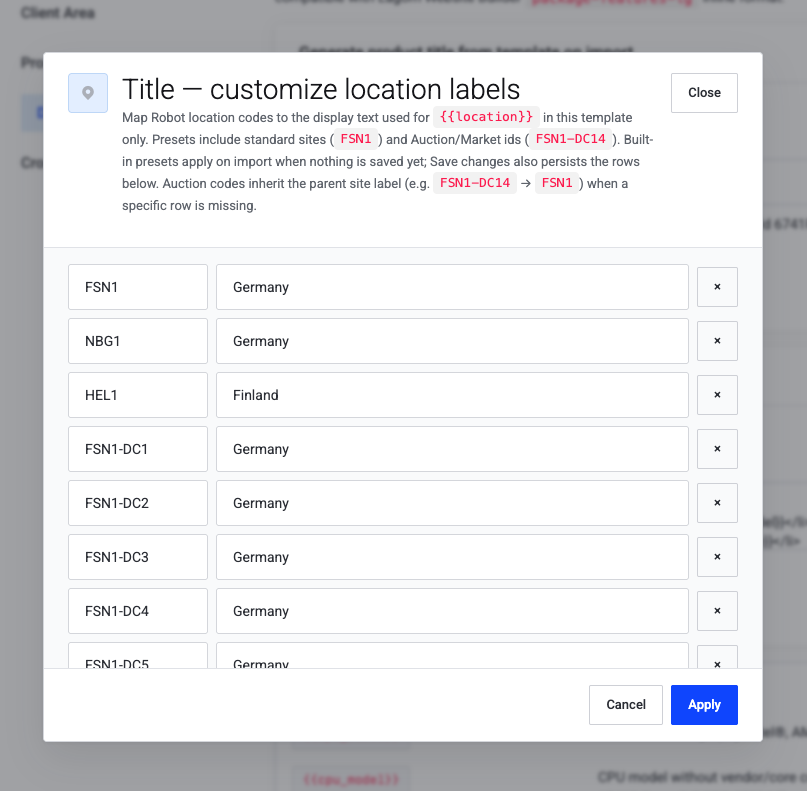Remove the HEL1 Finland row
The image size is (807, 791).
tap(717, 395)
